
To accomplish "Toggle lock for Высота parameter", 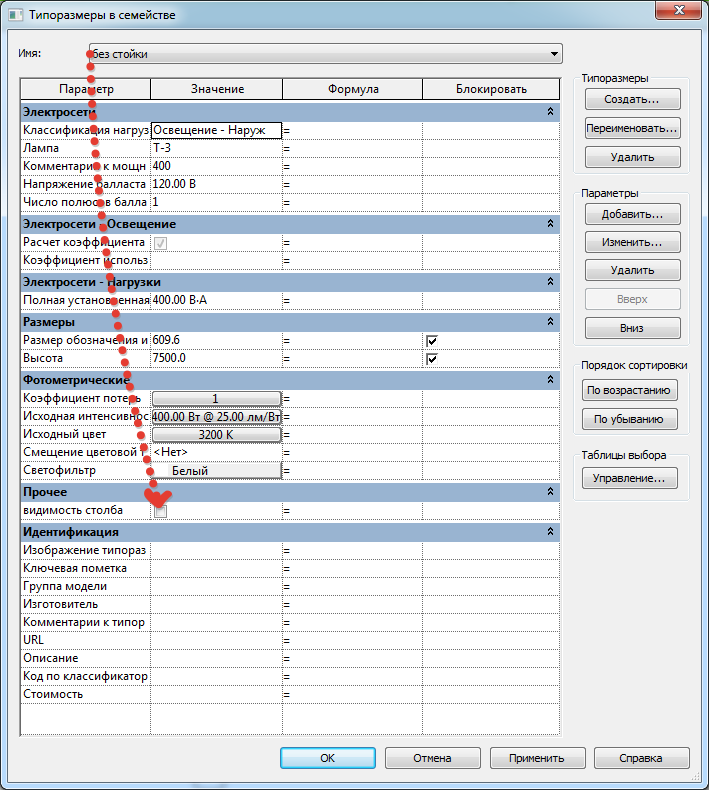I will (432, 359).
